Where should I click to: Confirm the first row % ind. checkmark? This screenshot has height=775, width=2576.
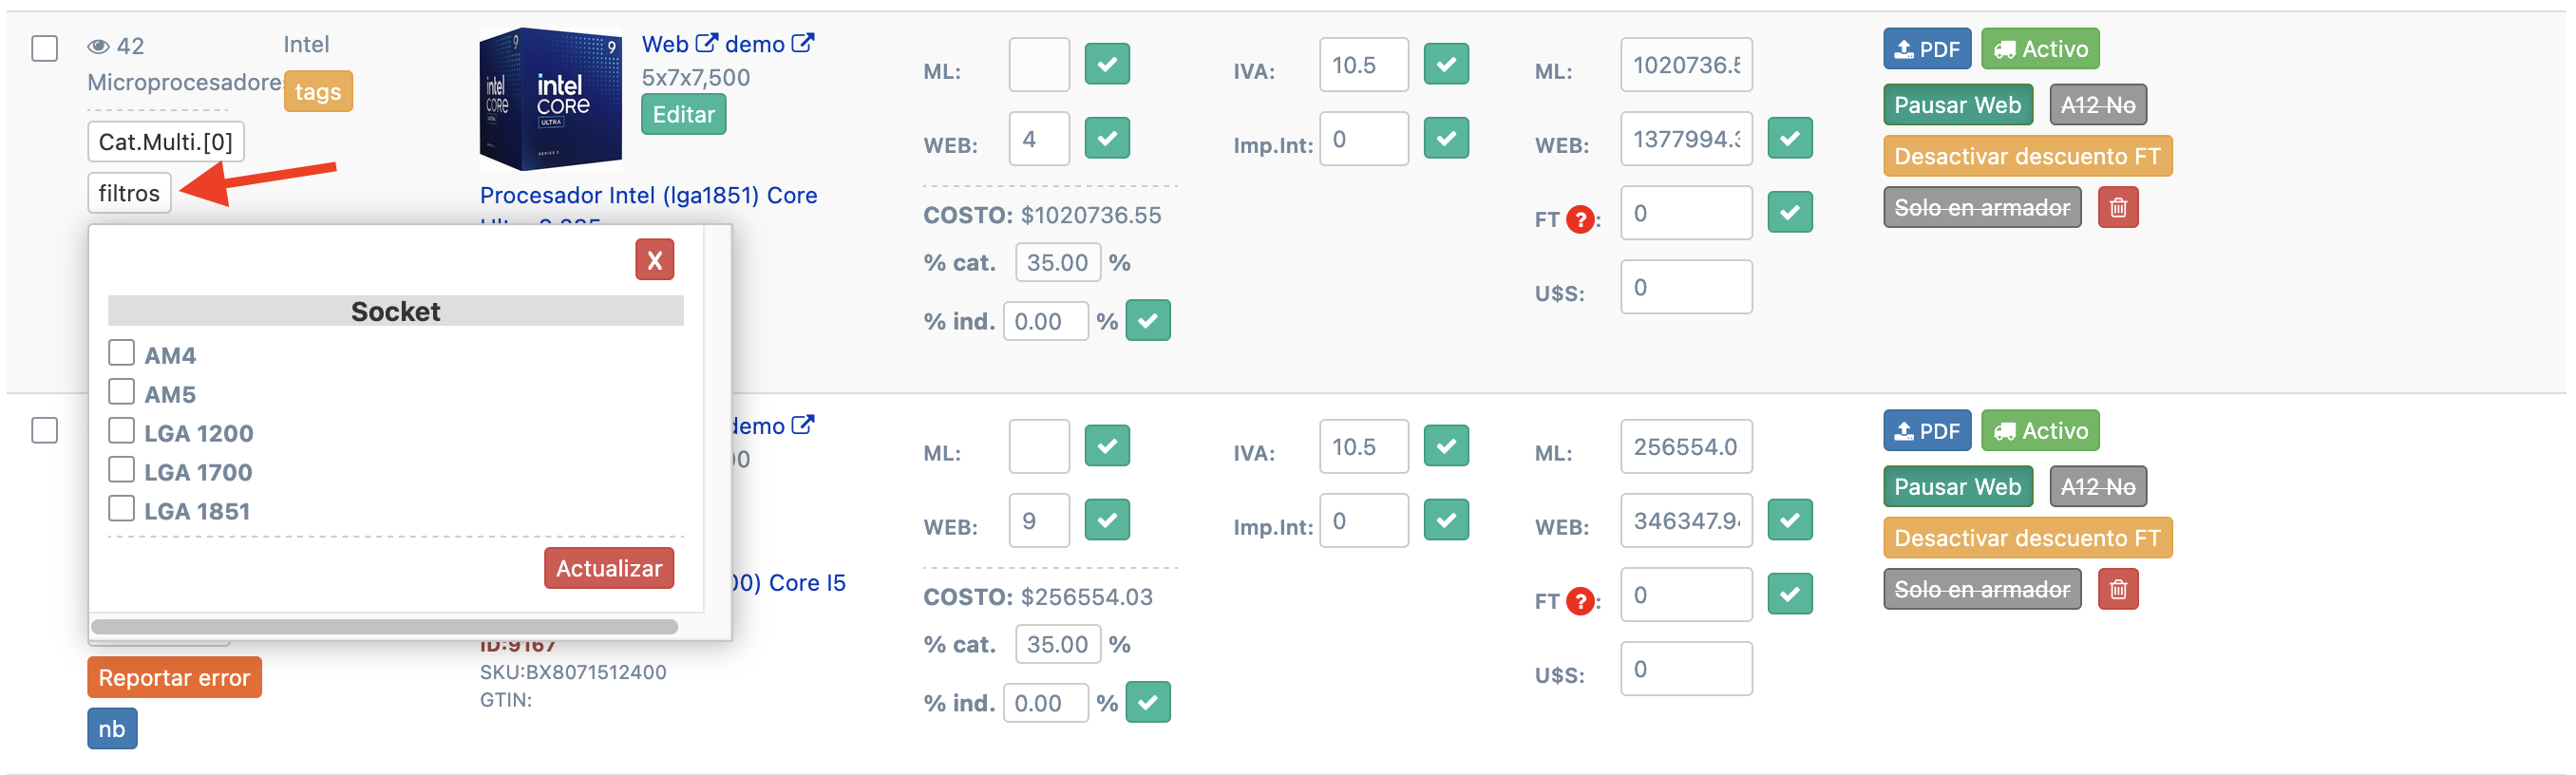1147,321
